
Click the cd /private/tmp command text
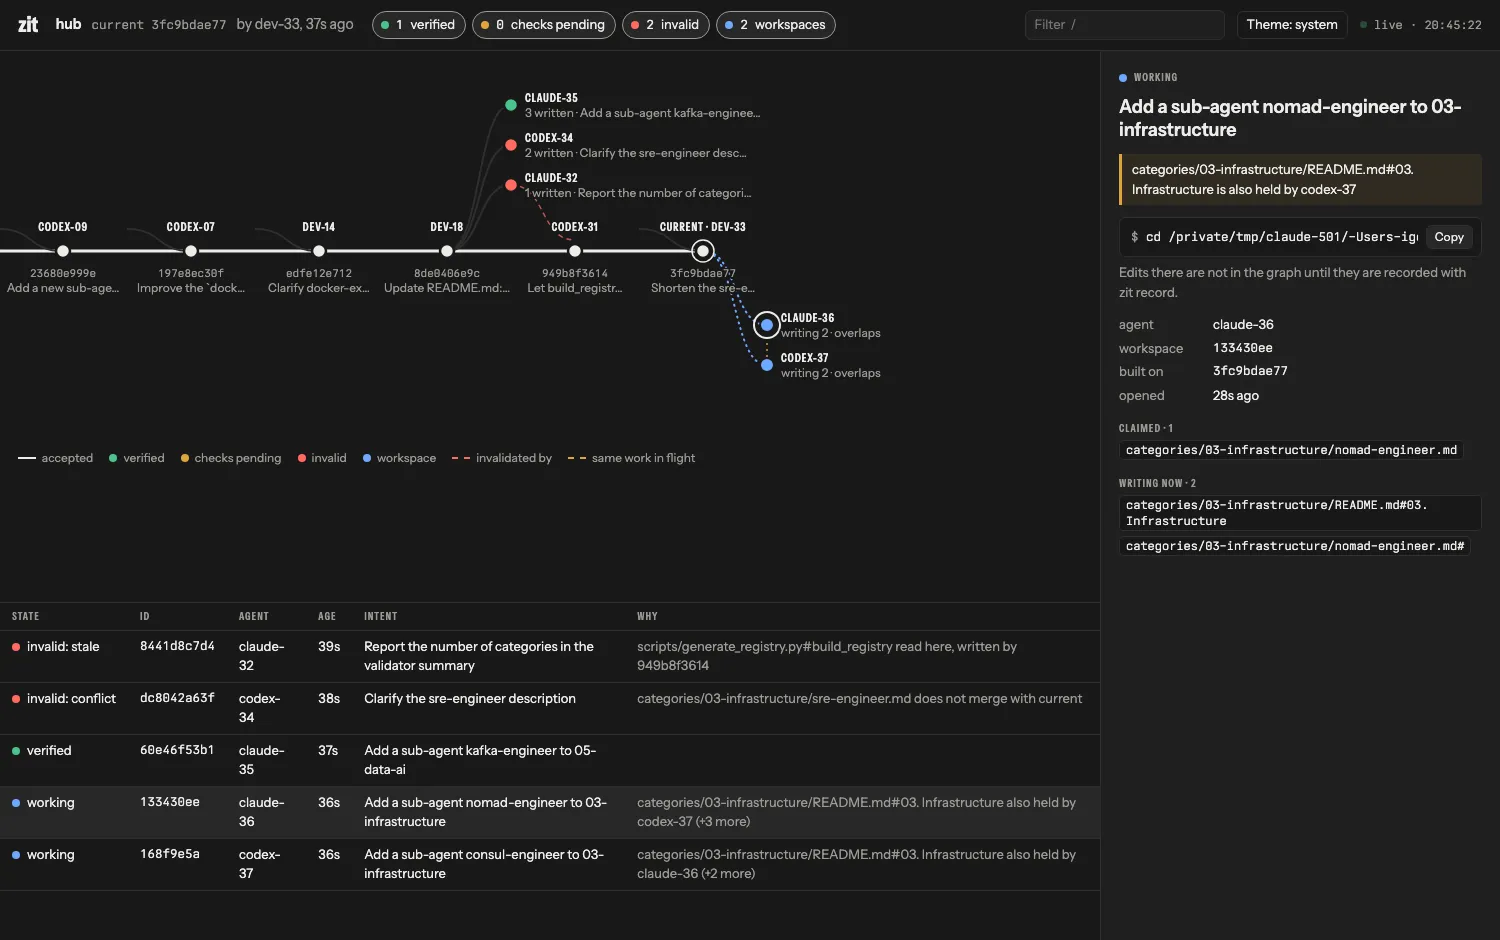point(1281,237)
